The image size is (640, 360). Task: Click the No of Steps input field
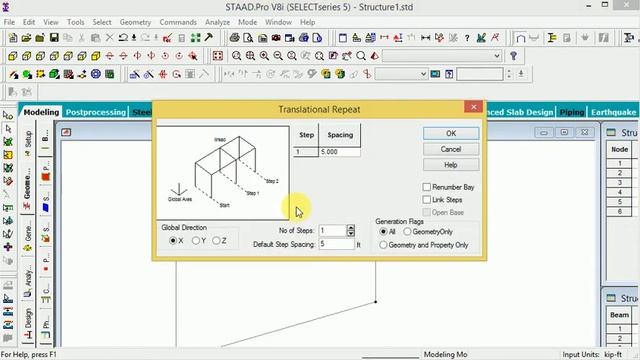[333, 231]
